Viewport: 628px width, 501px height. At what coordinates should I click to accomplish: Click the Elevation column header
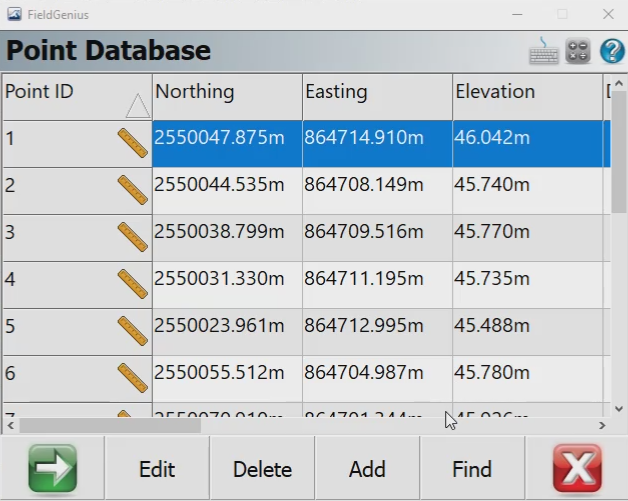pos(527,93)
